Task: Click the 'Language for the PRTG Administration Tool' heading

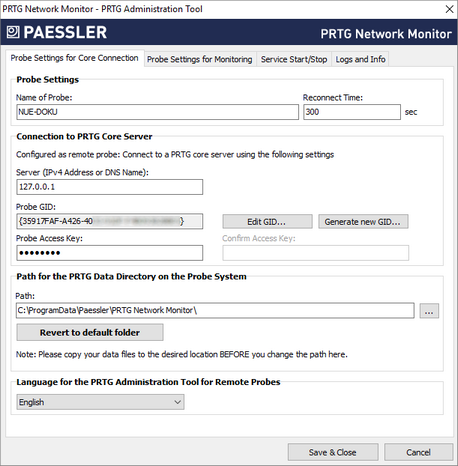Action: (148, 382)
